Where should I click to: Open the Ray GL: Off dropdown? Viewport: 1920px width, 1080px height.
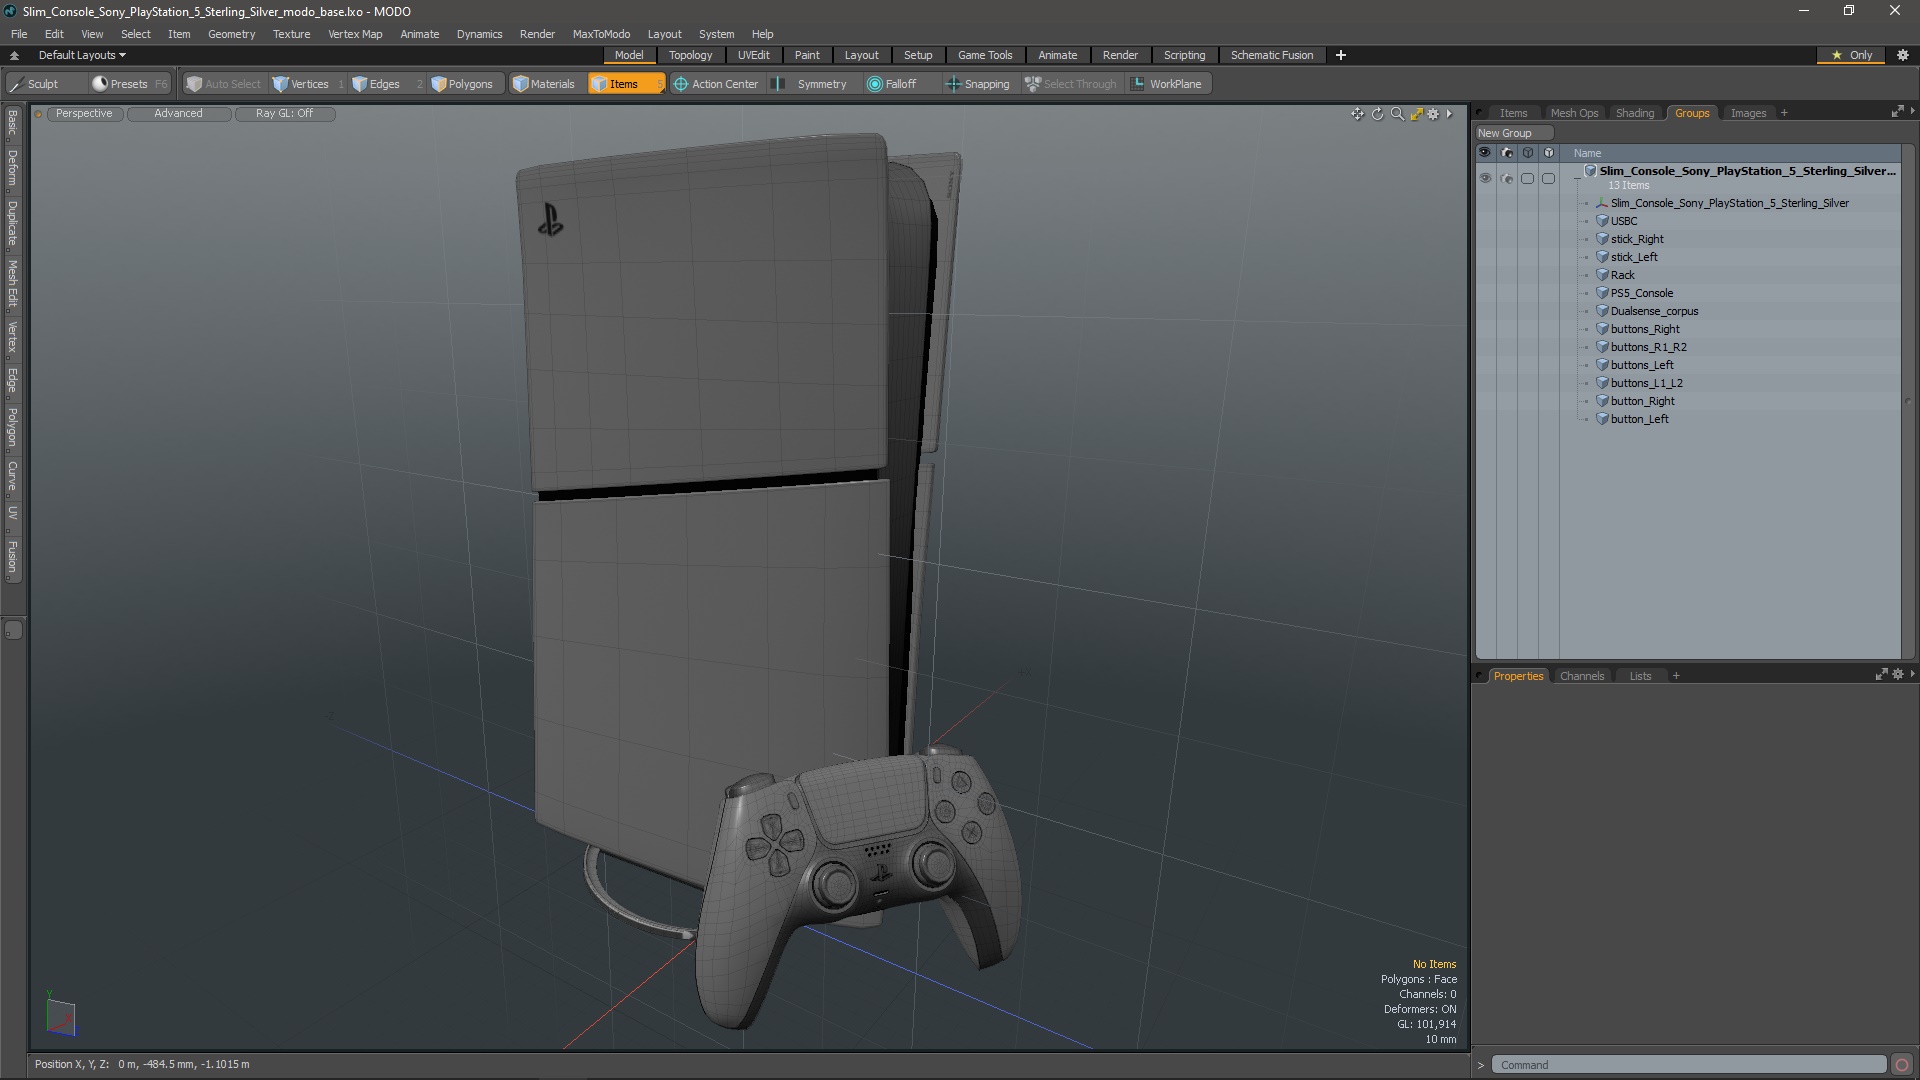coord(284,114)
